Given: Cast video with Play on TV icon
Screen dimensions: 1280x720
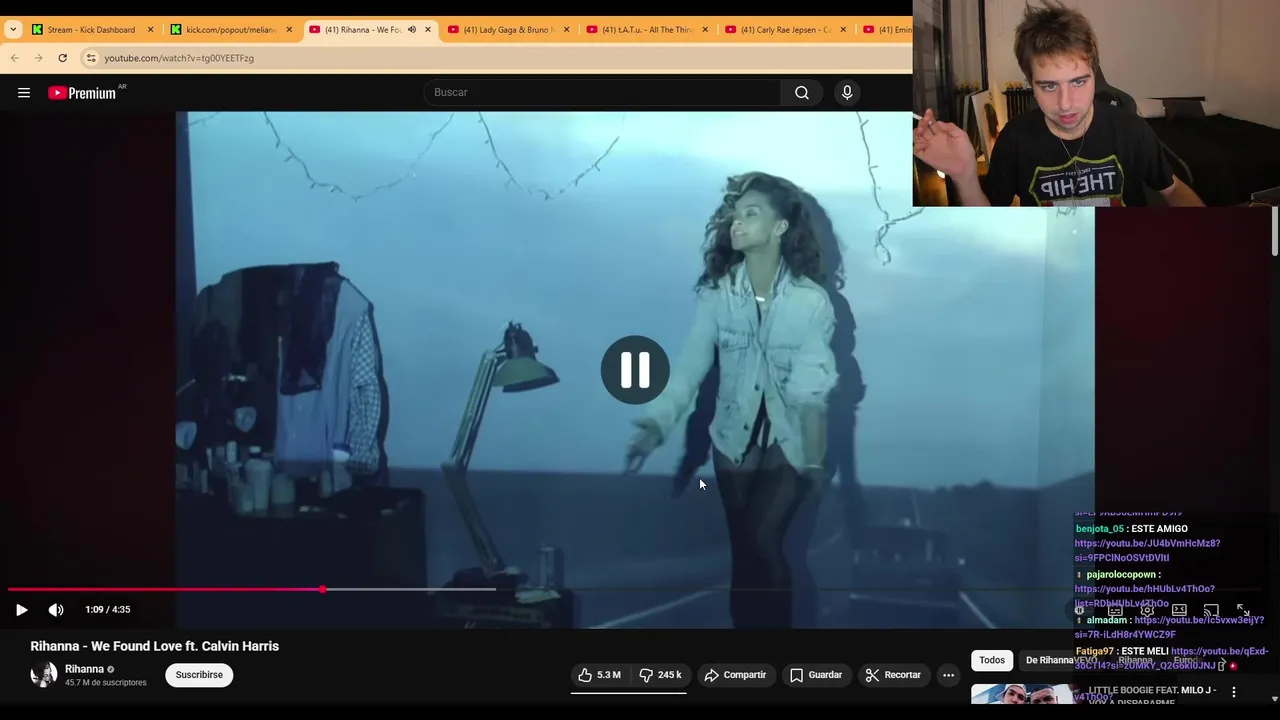Looking at the screenshot, I should 1211,610.
